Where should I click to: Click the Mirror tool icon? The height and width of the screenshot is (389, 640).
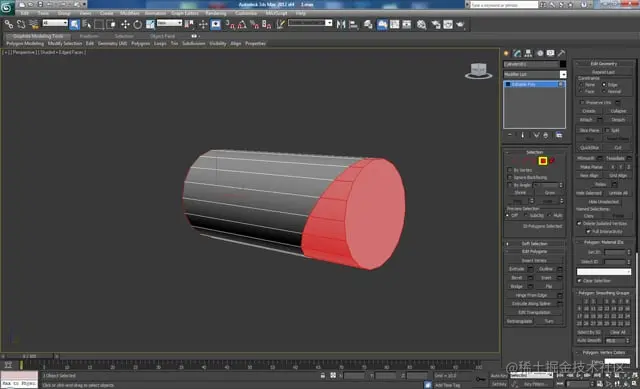tap(341, 24)
